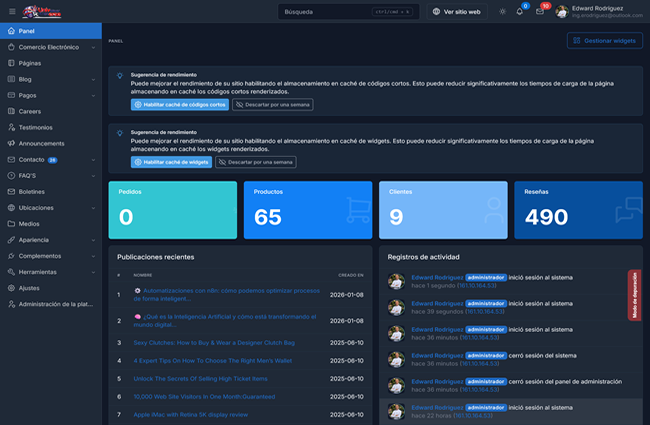
Task: Click Habilitar caché de códigos cortos
Action: tap(179, 104)
